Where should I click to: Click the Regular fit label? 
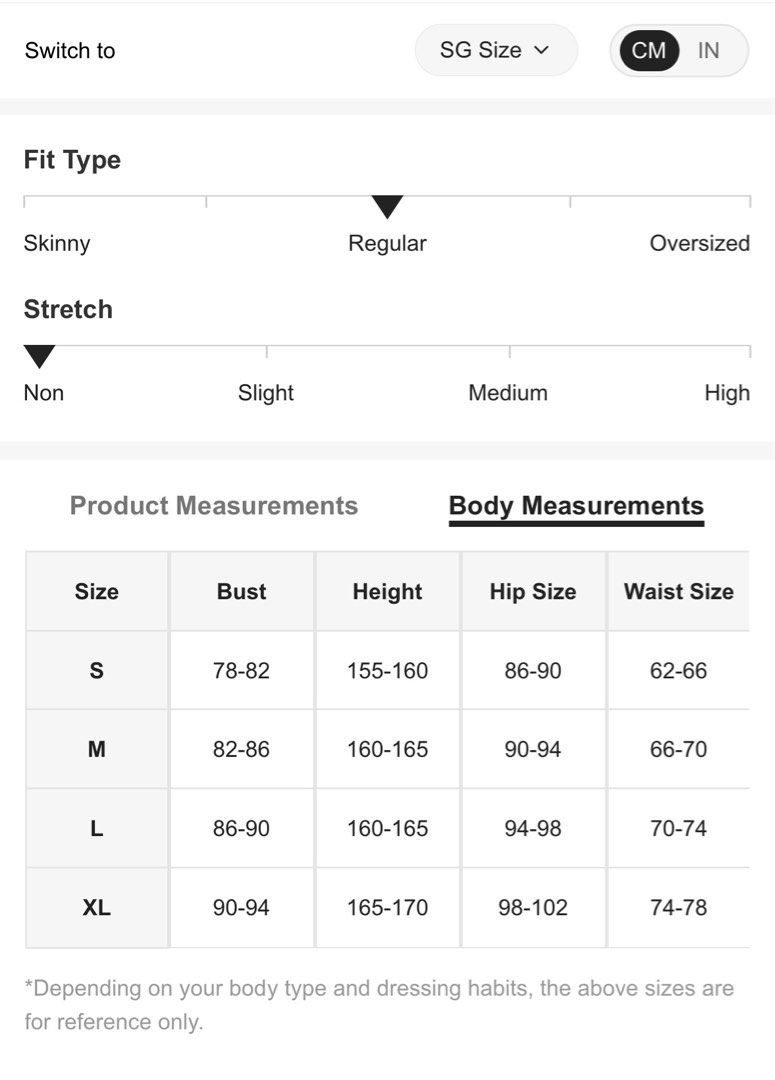[x=387, y=243]
